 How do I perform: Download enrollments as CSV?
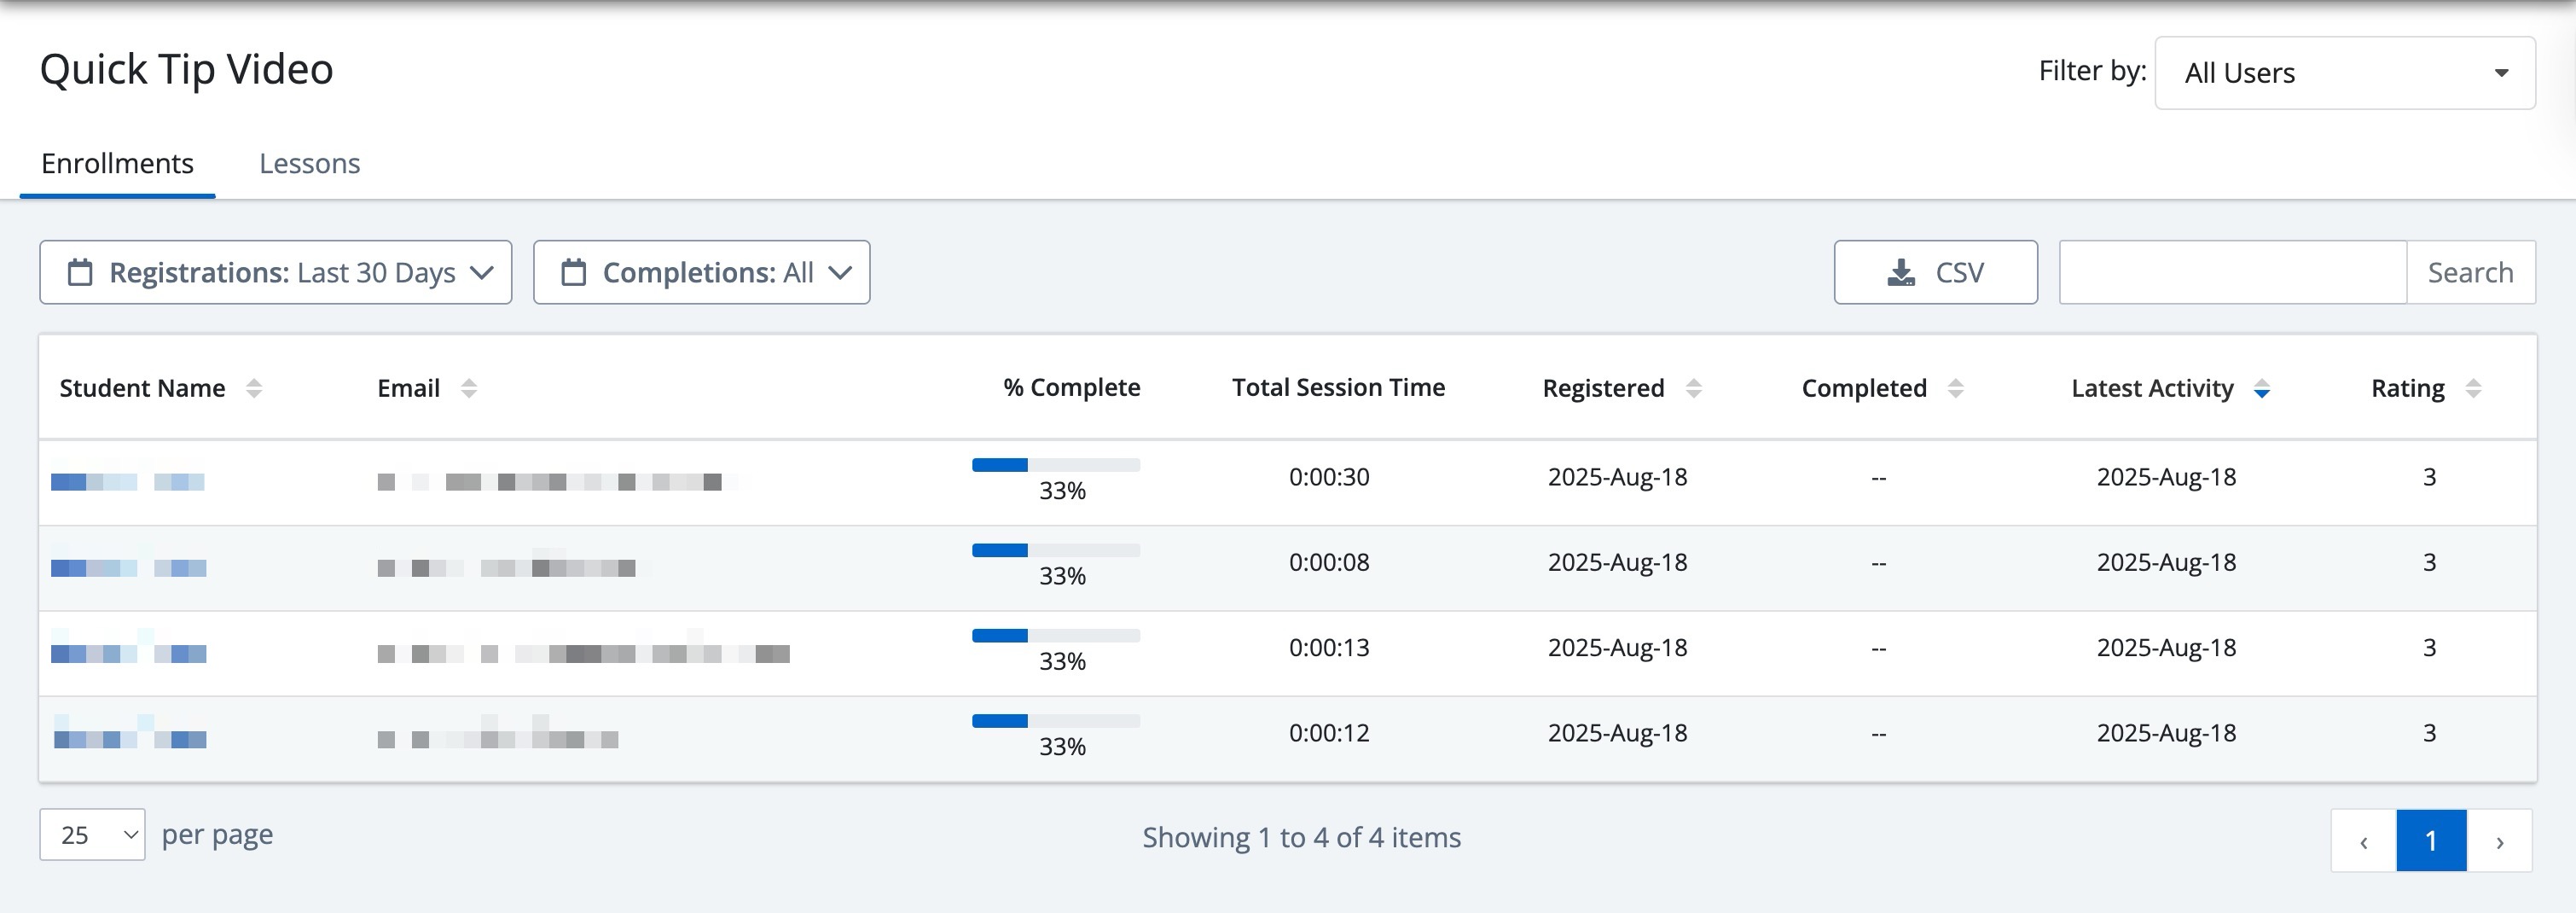tap(1935, 272)
